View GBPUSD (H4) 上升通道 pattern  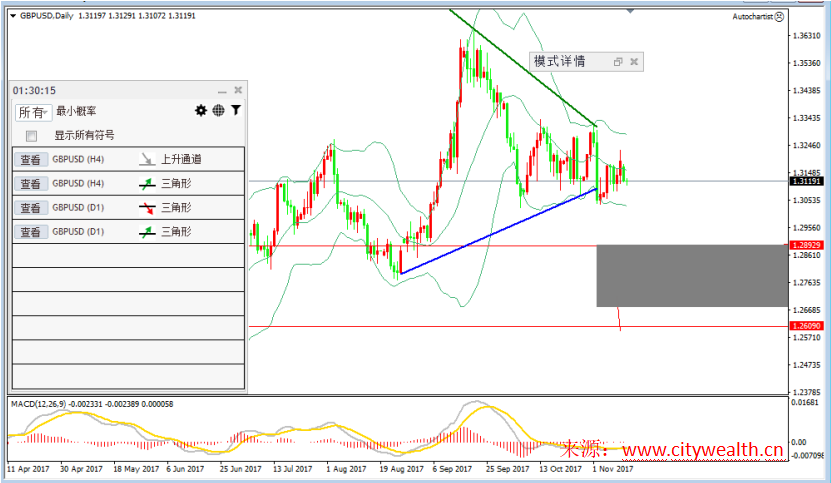pyautogui.click(x=30, y=160)
